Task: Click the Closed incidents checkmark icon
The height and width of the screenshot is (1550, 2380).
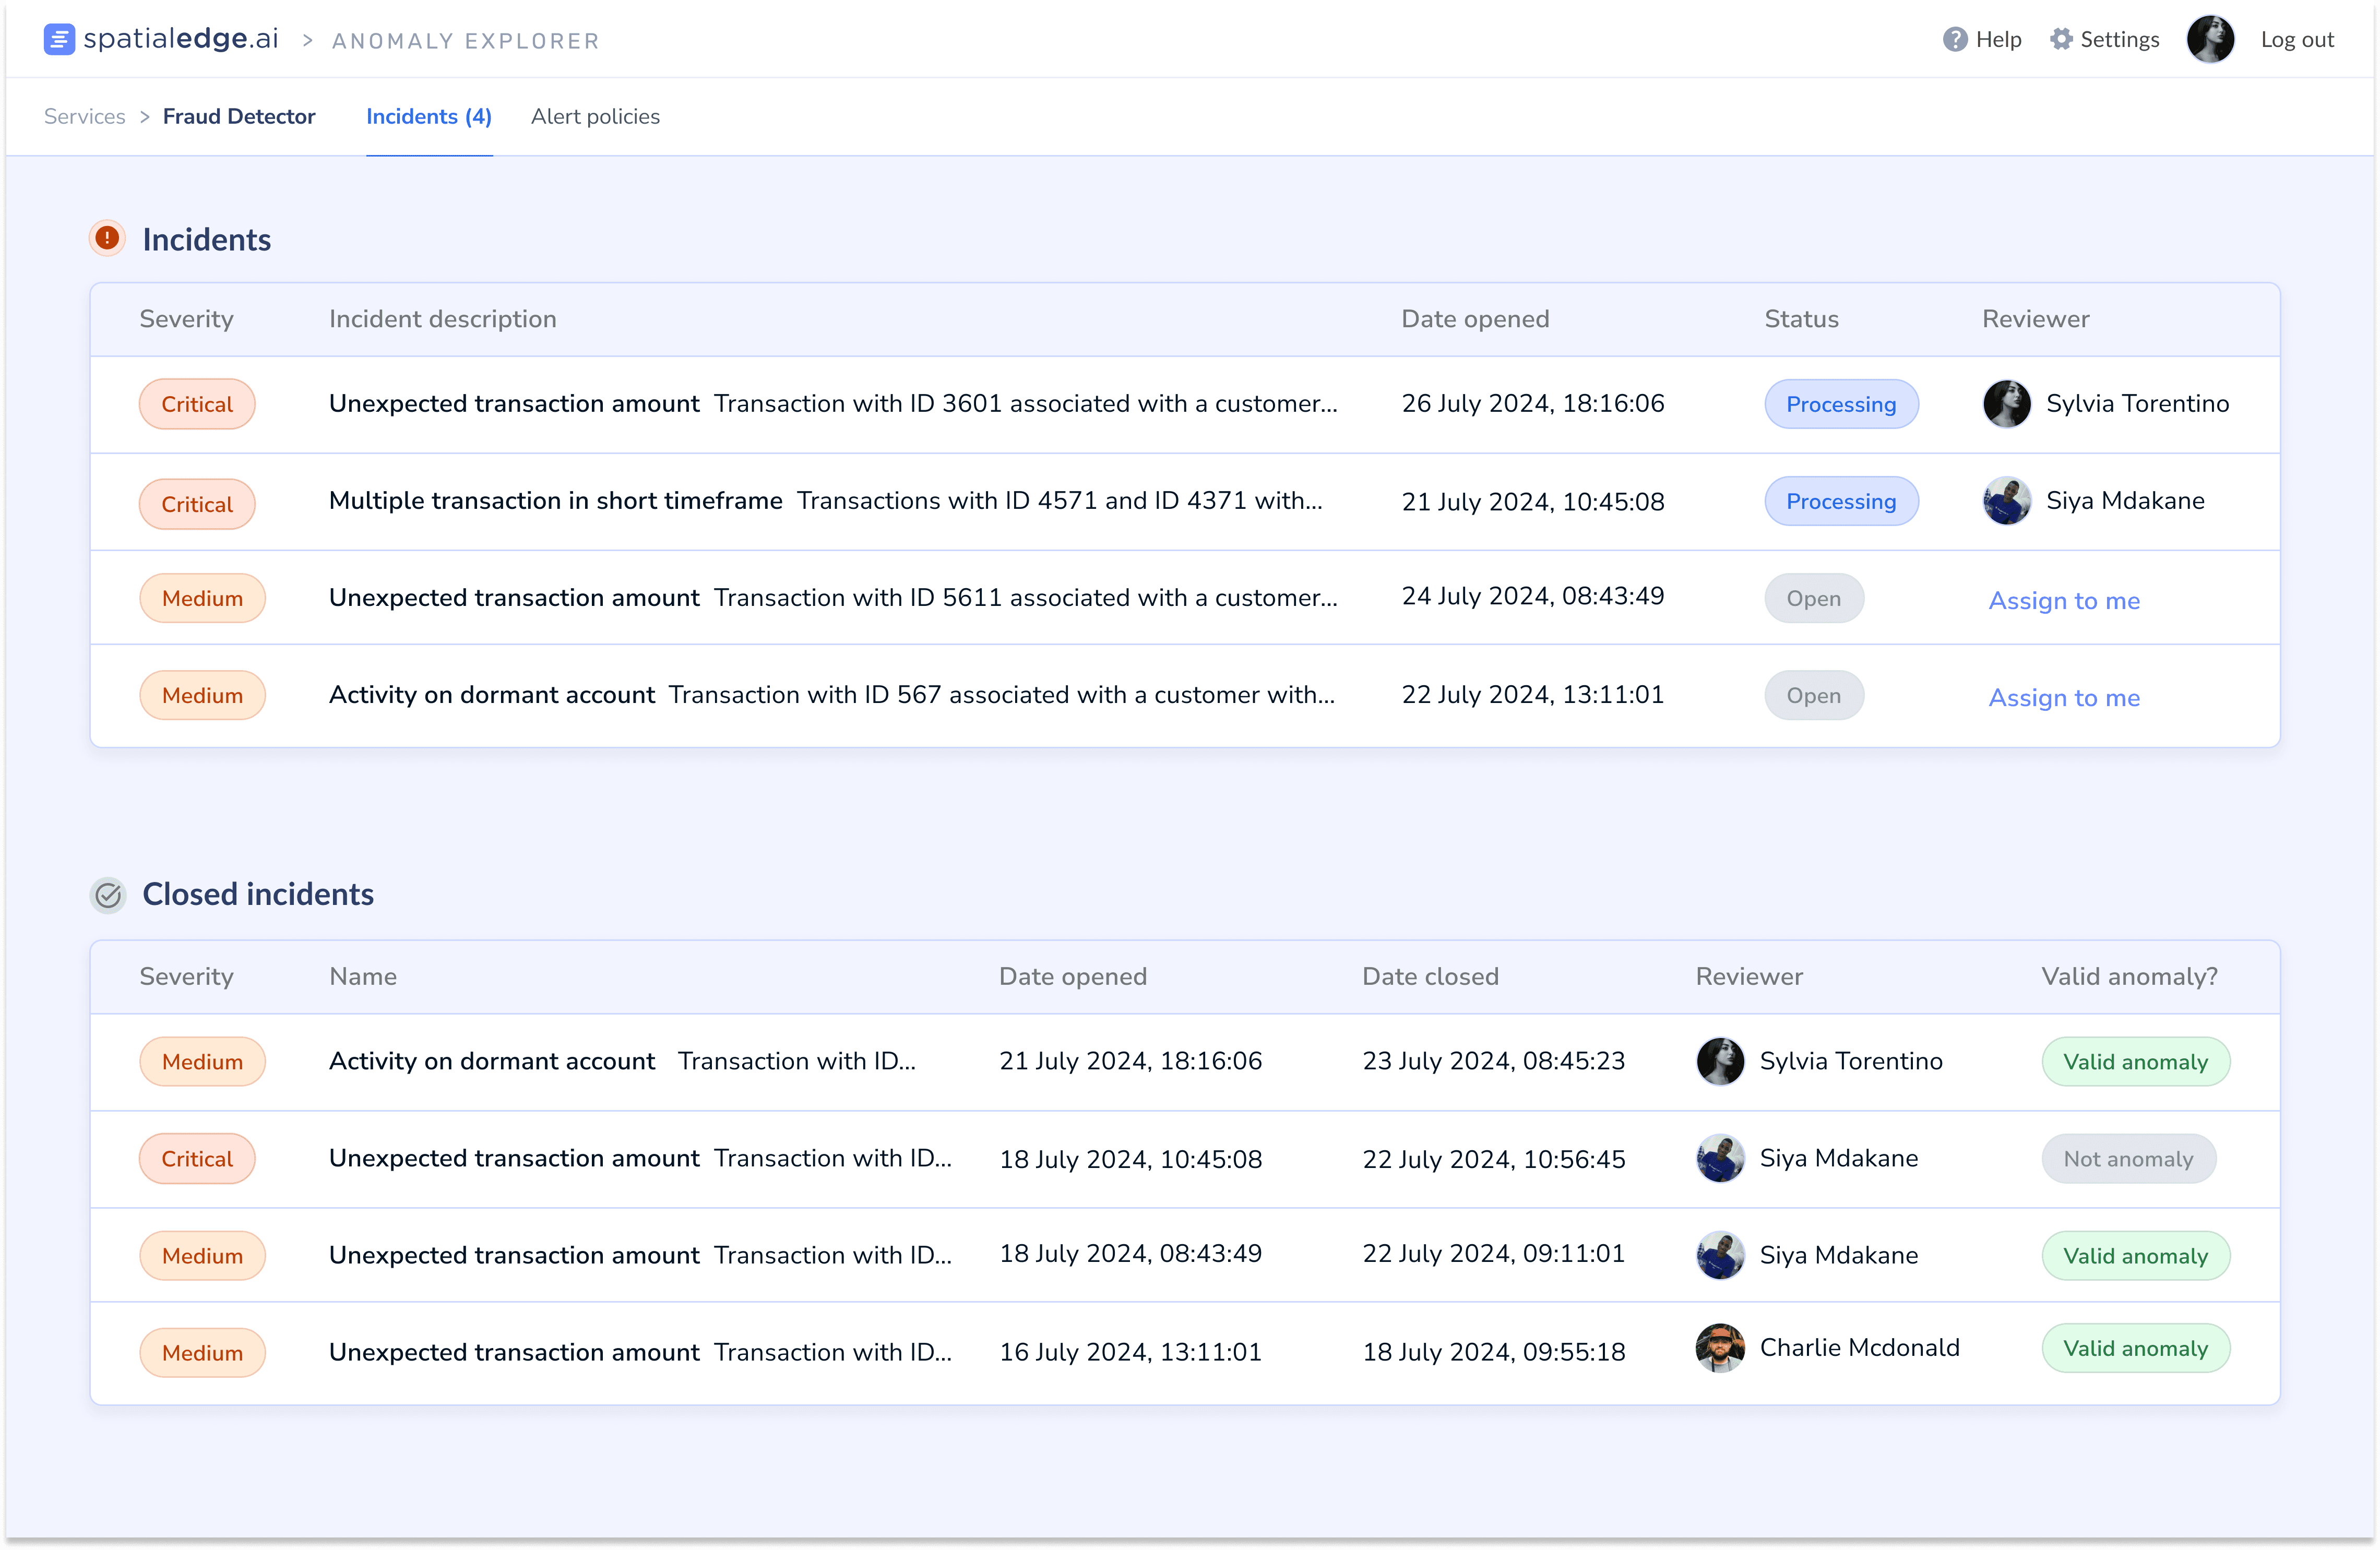Action: click(108, 894)
